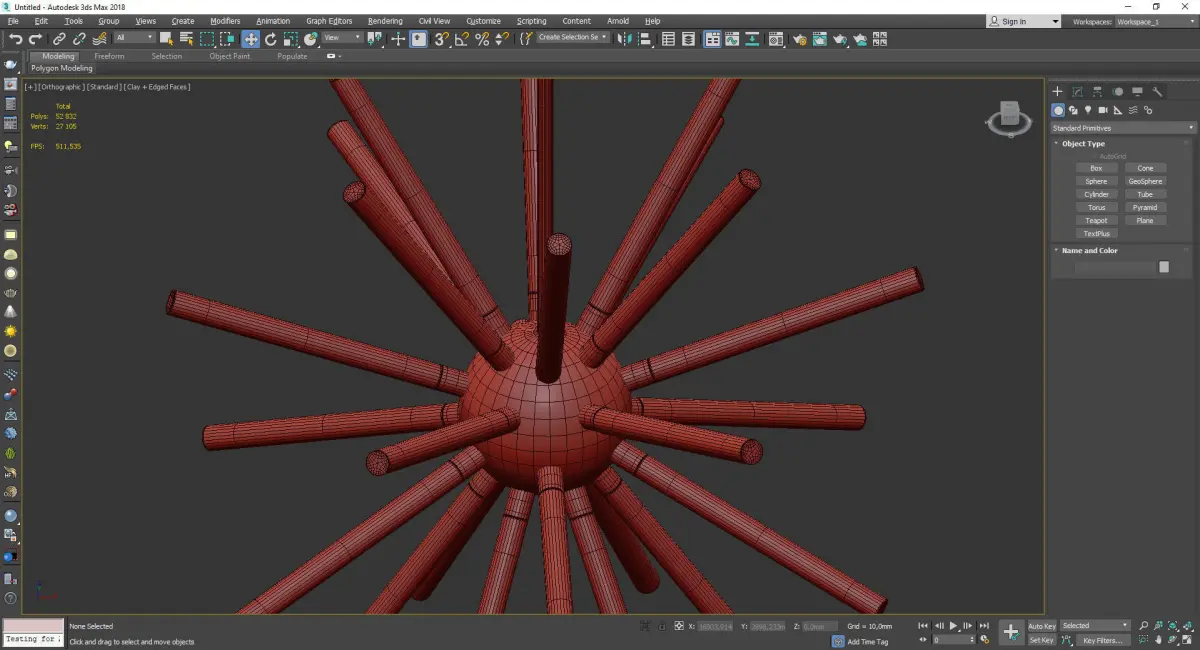Image resolution: width=1200 pixels, height=650 pixels.
Task: Click the GeoSphere button
Action: (1145, 181)
